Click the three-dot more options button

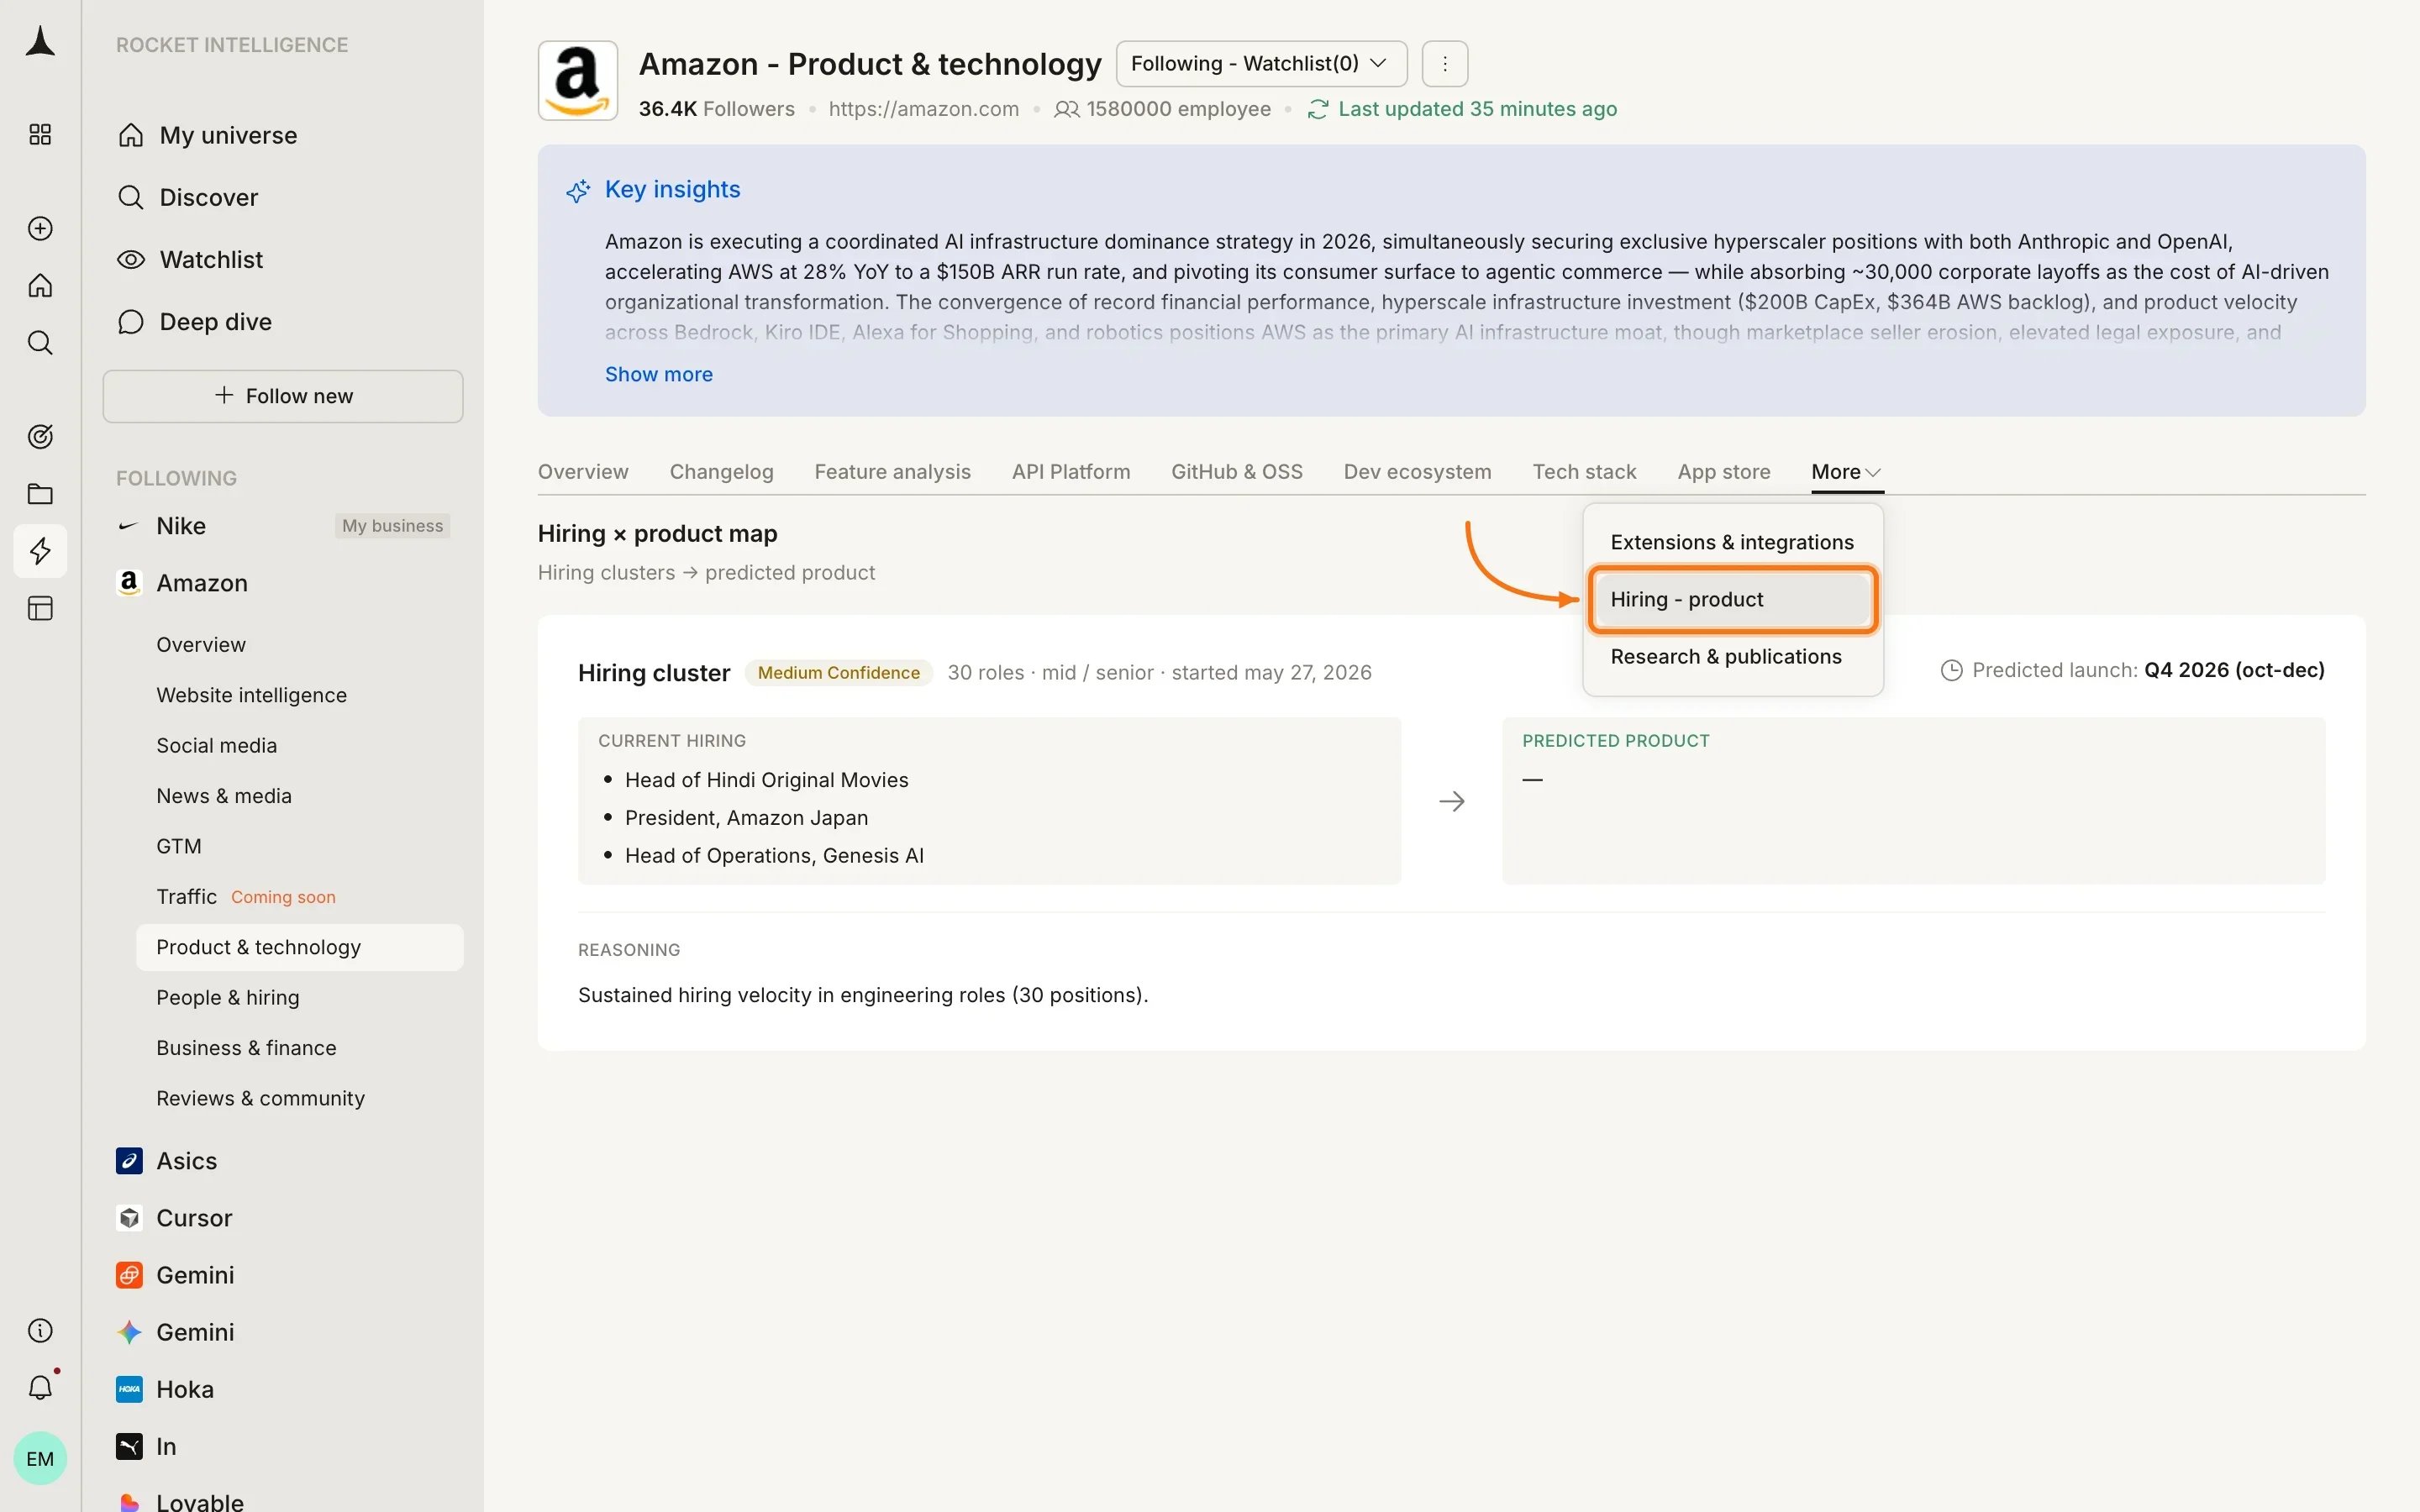click(x=1445, y=64)
